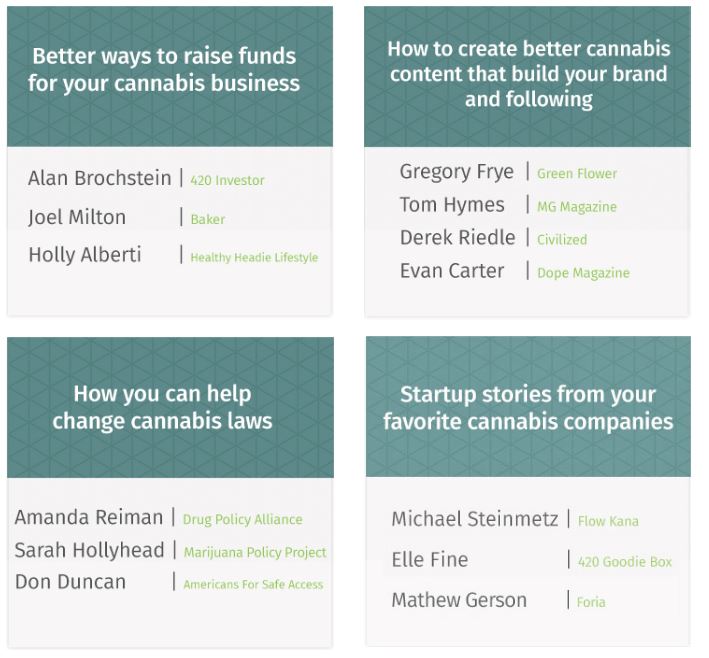
Task: Go to the Civilized link
Action: pyautogui.click(x=562, y=240)
